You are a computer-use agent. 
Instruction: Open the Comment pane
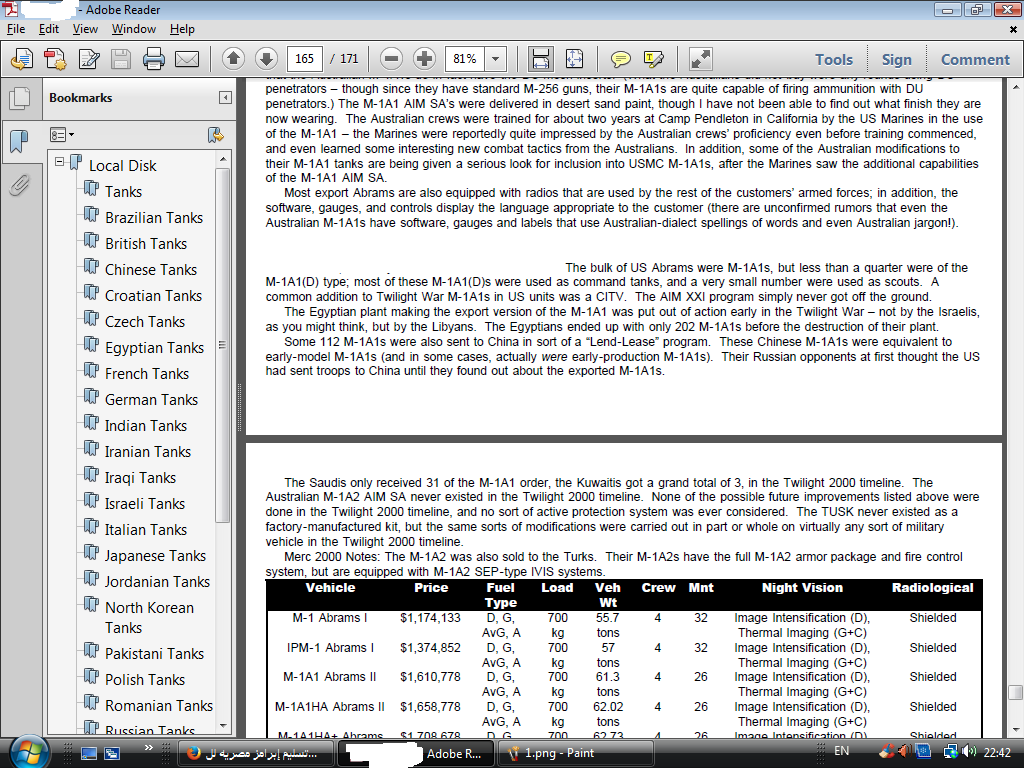pyautogui.click(x=975, y=59)
